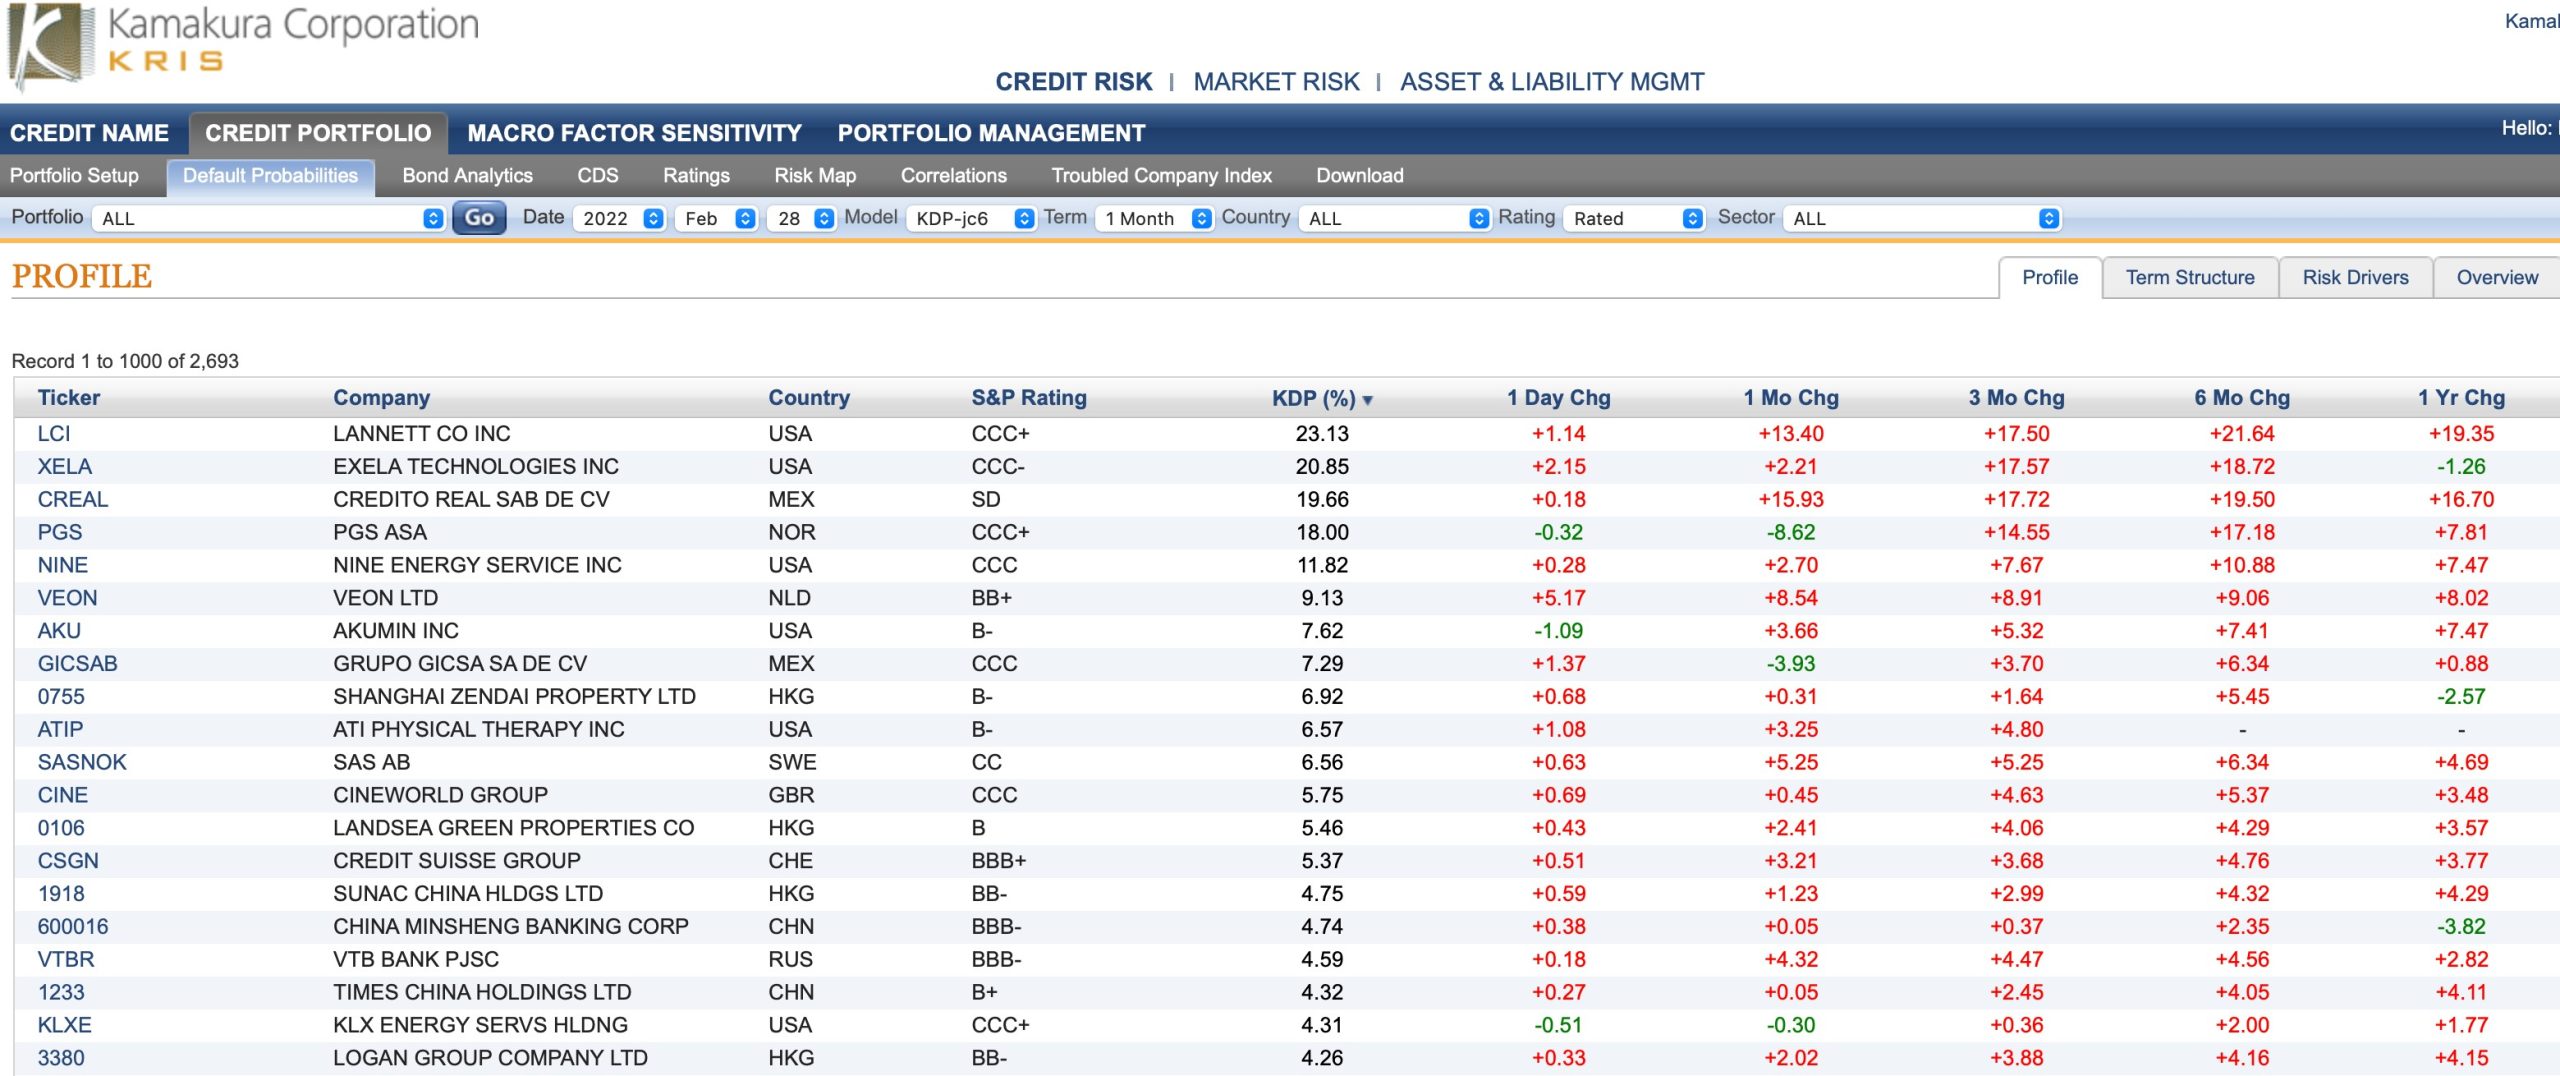The height and width of the screenshot is (1076, 2560).
Task: Open Troubled Company Index submenu item
Action: point(1161,175)
